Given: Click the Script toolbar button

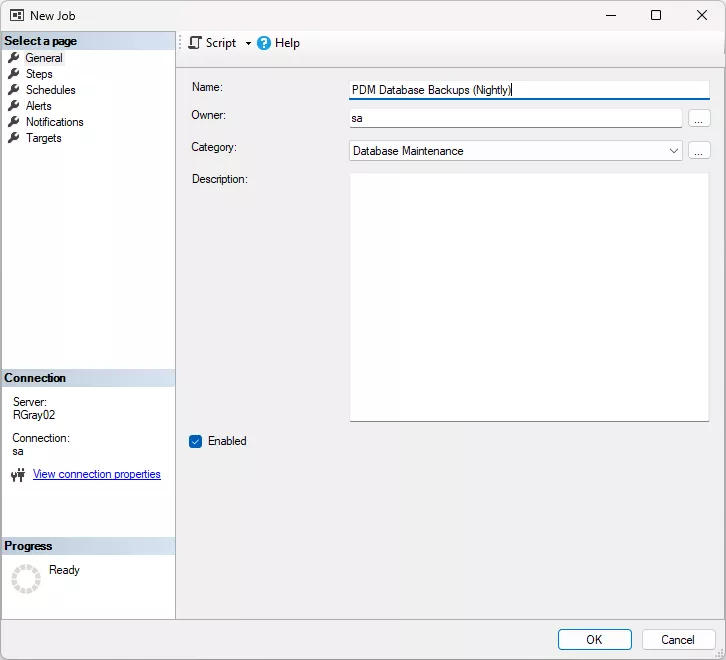Looking at the screenshot, I should click(213, 43).
